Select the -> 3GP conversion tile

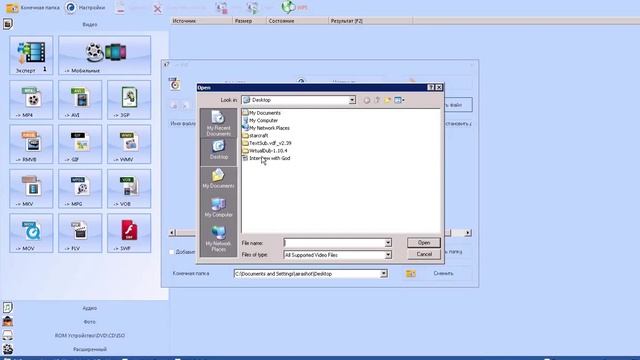tap(129, 100)
